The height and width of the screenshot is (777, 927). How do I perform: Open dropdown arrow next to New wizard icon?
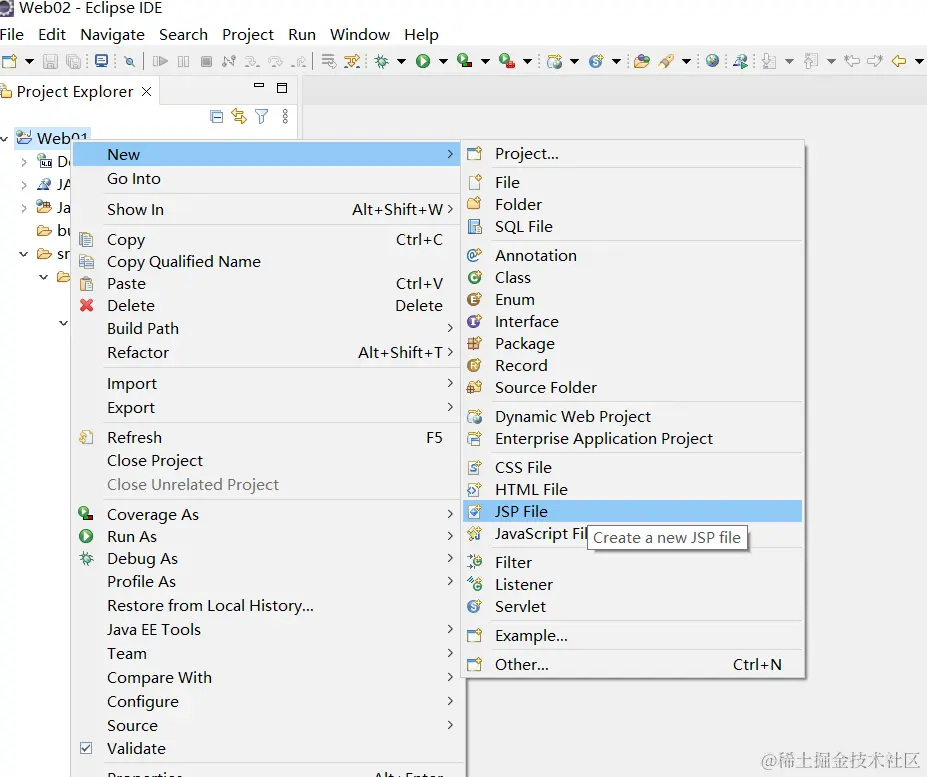tap(29, 61)
